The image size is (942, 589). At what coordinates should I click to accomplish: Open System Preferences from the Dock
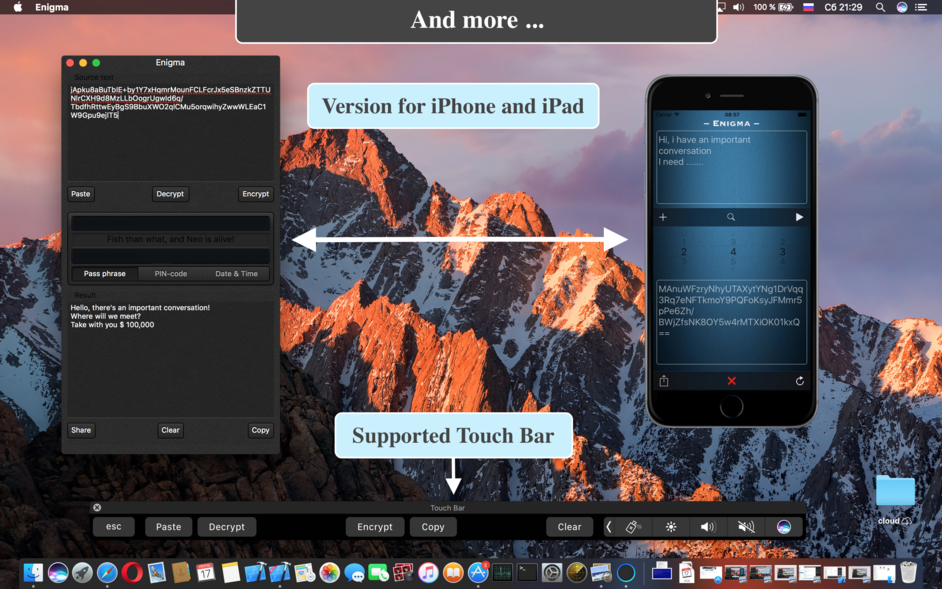[552, 573]
